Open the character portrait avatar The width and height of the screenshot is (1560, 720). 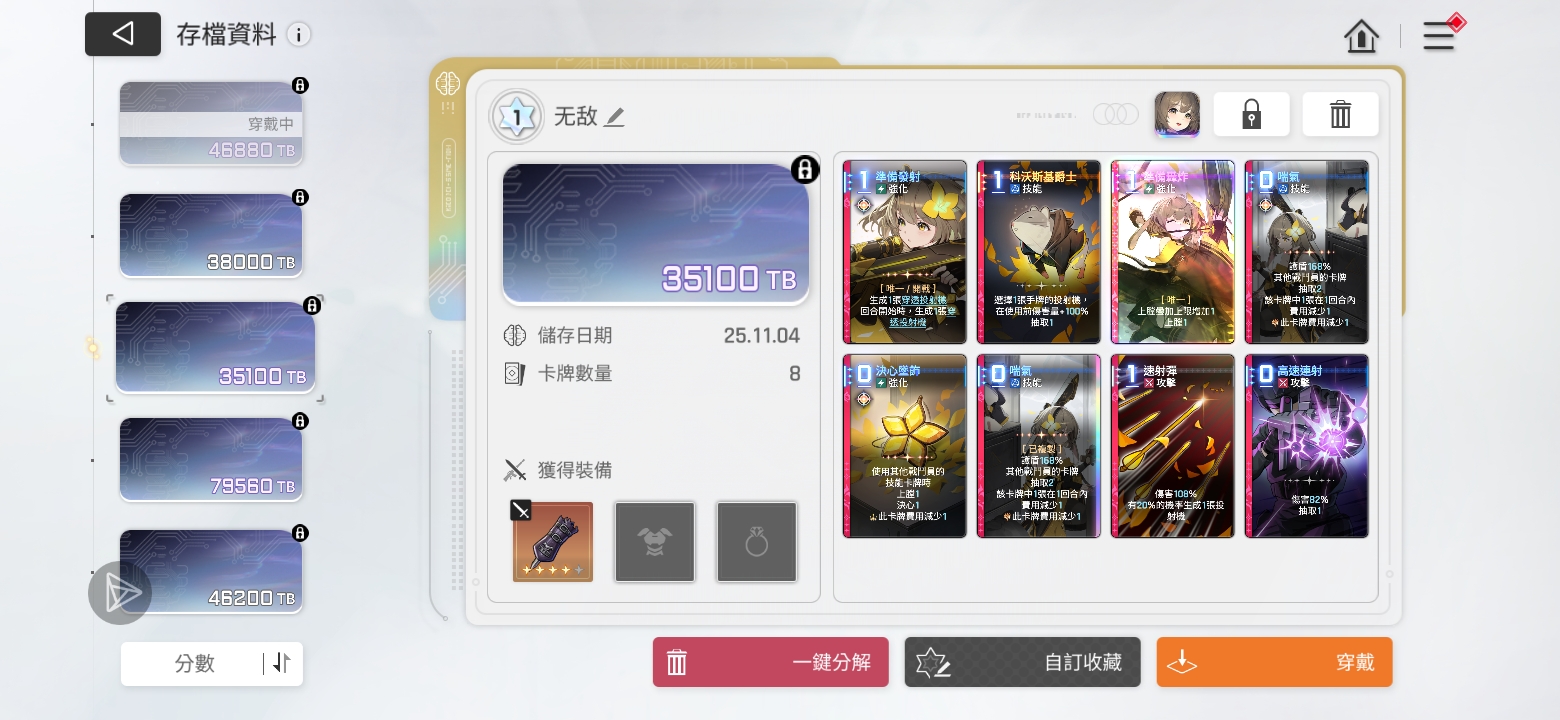[1177, 114]
